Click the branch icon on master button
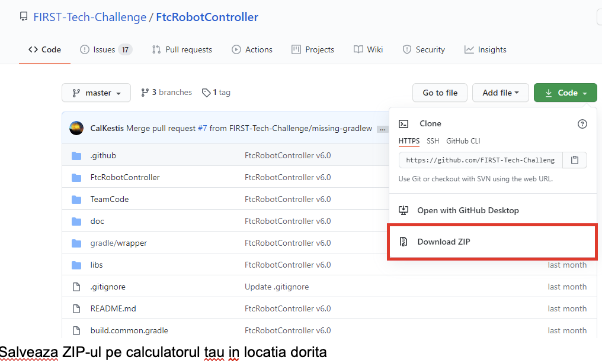This screenshot has height=364, width=603. pos(76,93)
